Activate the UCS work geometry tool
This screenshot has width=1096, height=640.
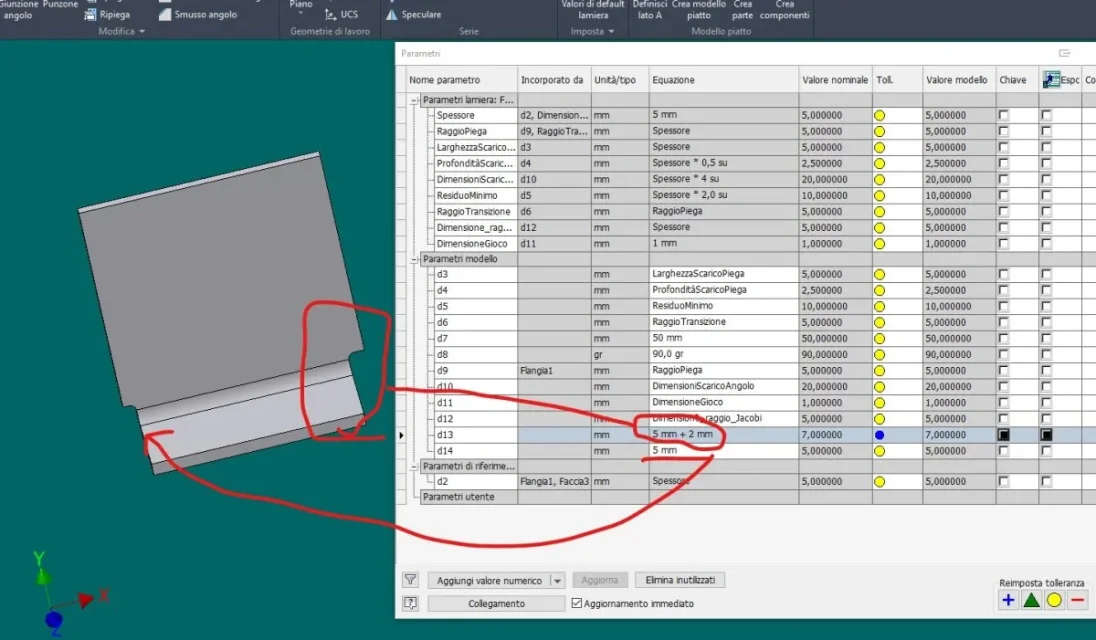tap(341, 14)
